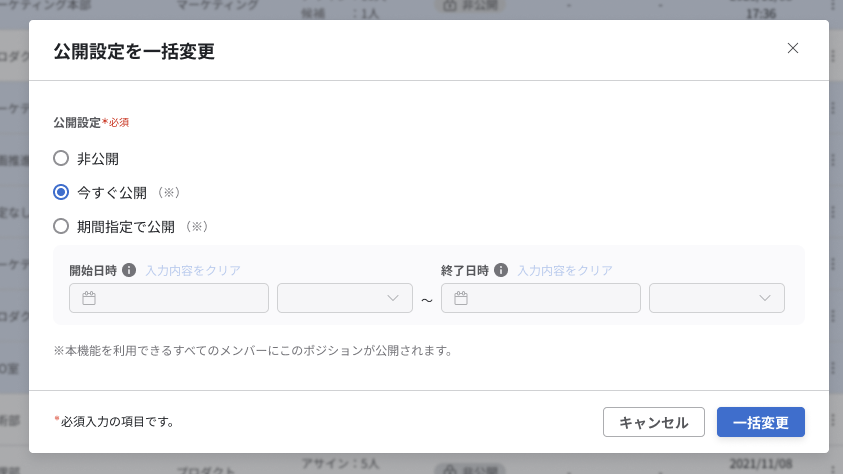
Task: Choose the 期間指定で公開 radio option
Action: click(61, 226)
